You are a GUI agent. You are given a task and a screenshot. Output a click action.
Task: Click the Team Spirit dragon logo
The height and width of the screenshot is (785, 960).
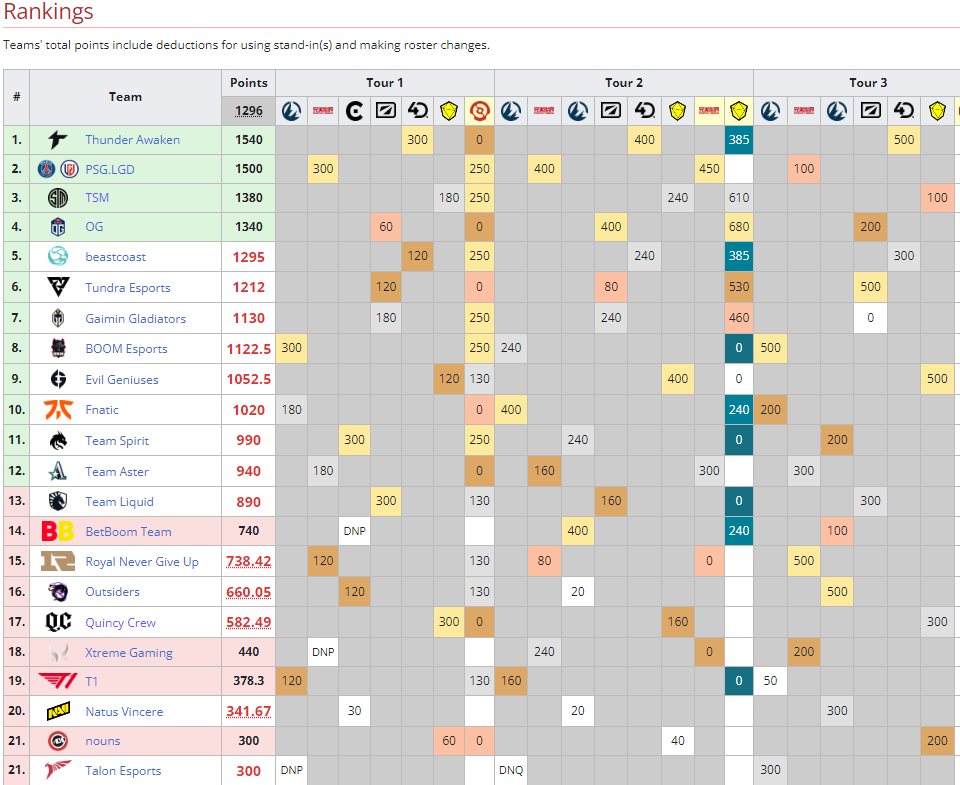[58, 440]
